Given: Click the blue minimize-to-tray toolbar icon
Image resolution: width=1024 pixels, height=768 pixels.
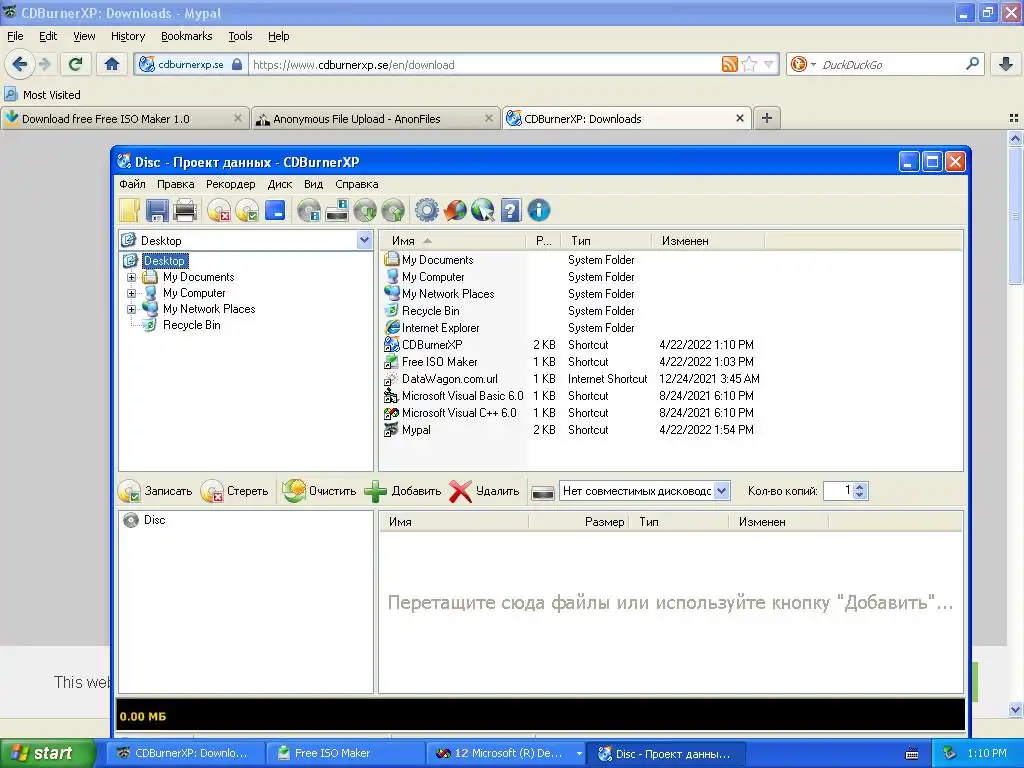Looking at the screenshot, I should pos(275,210).
